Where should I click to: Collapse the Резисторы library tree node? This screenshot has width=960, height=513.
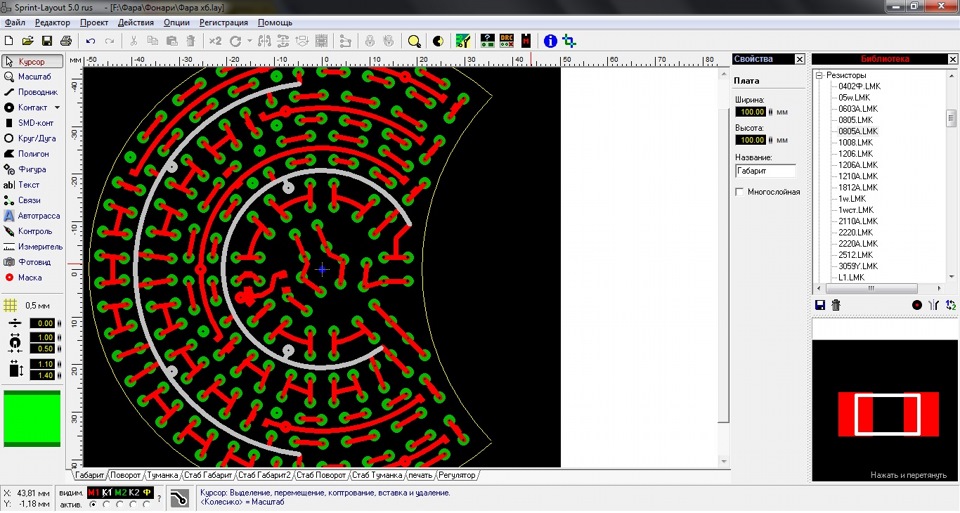(819, 76)
